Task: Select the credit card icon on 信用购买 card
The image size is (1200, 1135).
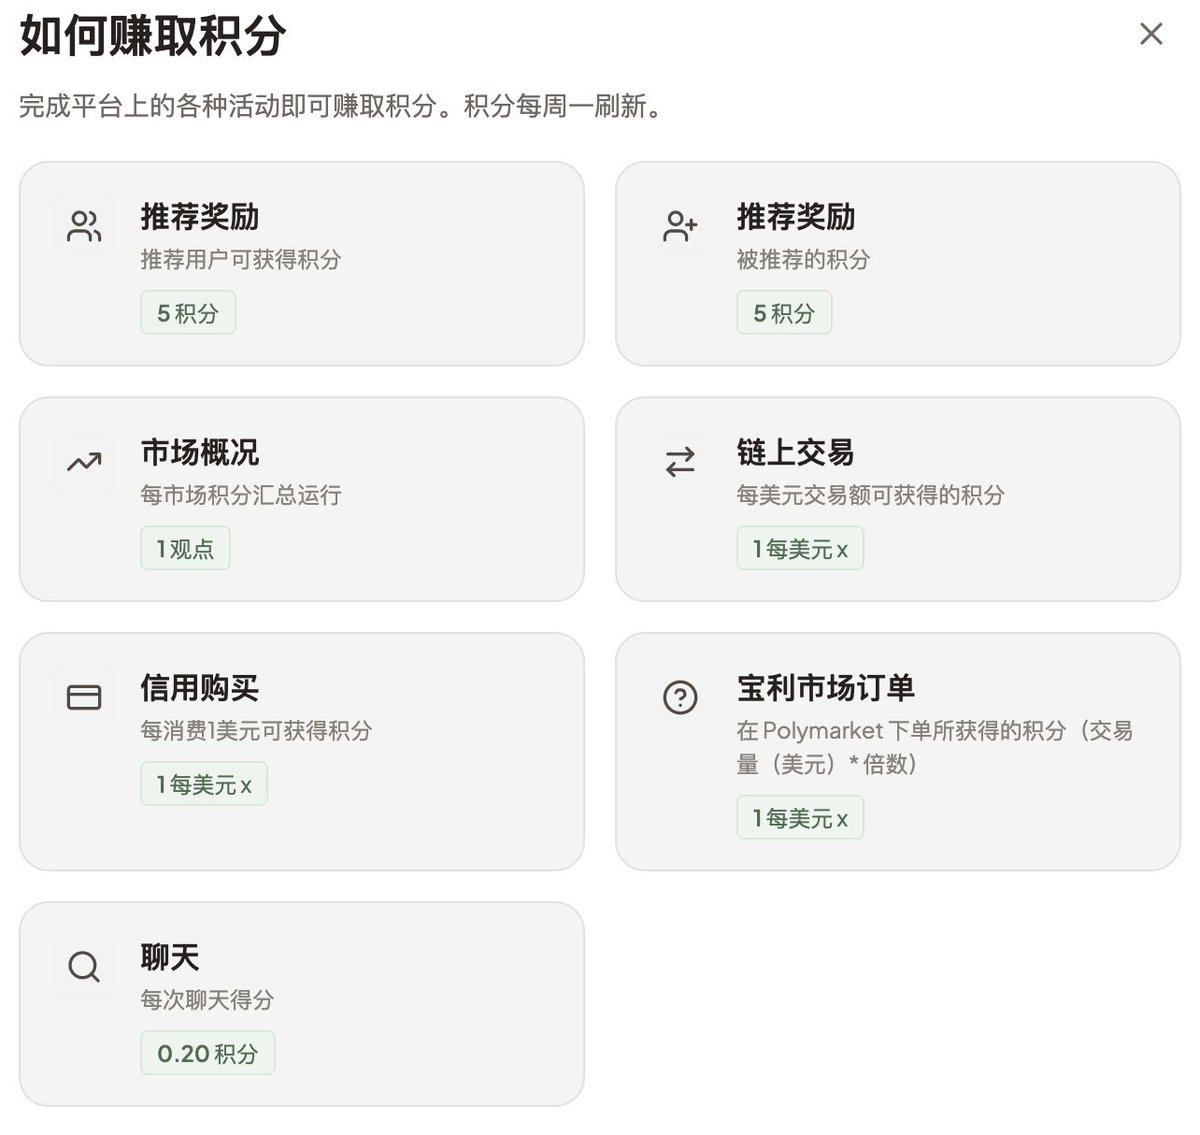Action: pyautogui.click(x=83, y=697)
